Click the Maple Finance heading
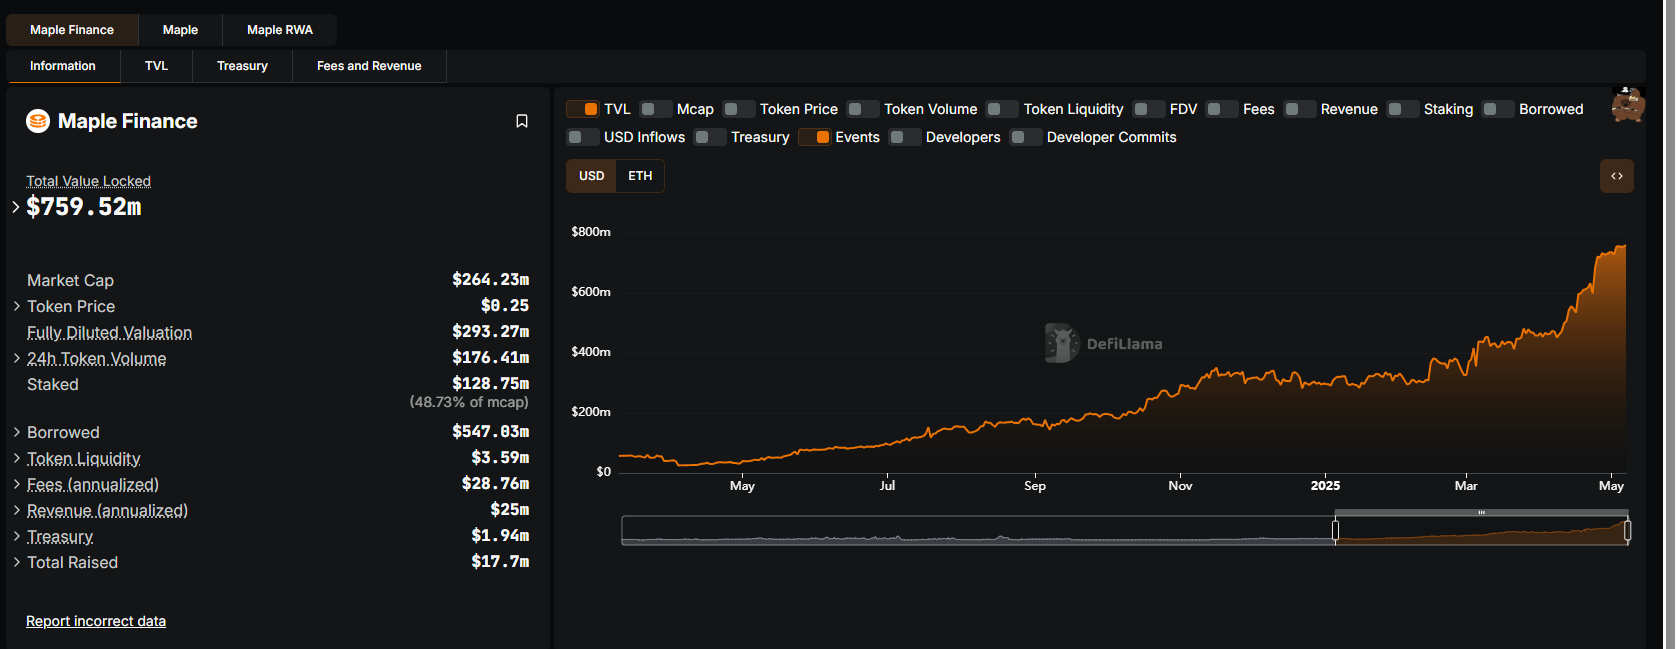1676x649 pixels. pos(128,121)
